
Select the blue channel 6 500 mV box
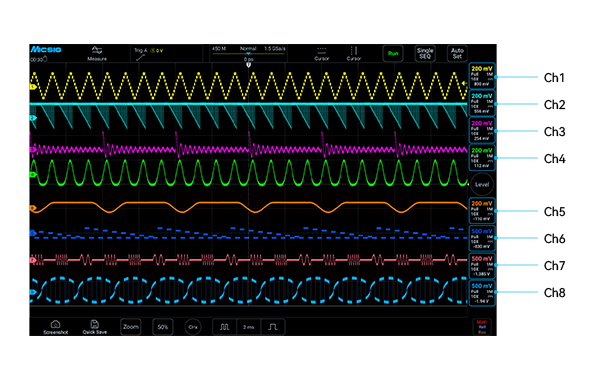[x=482, y=238]
